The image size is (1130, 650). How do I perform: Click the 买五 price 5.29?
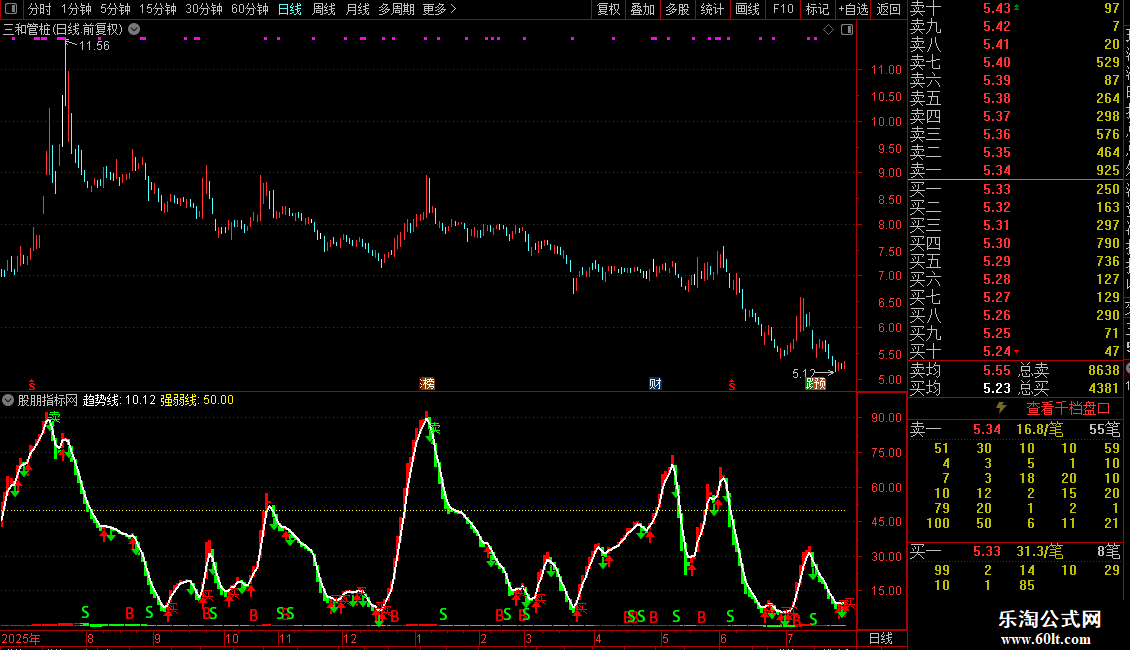pos(997,261)
